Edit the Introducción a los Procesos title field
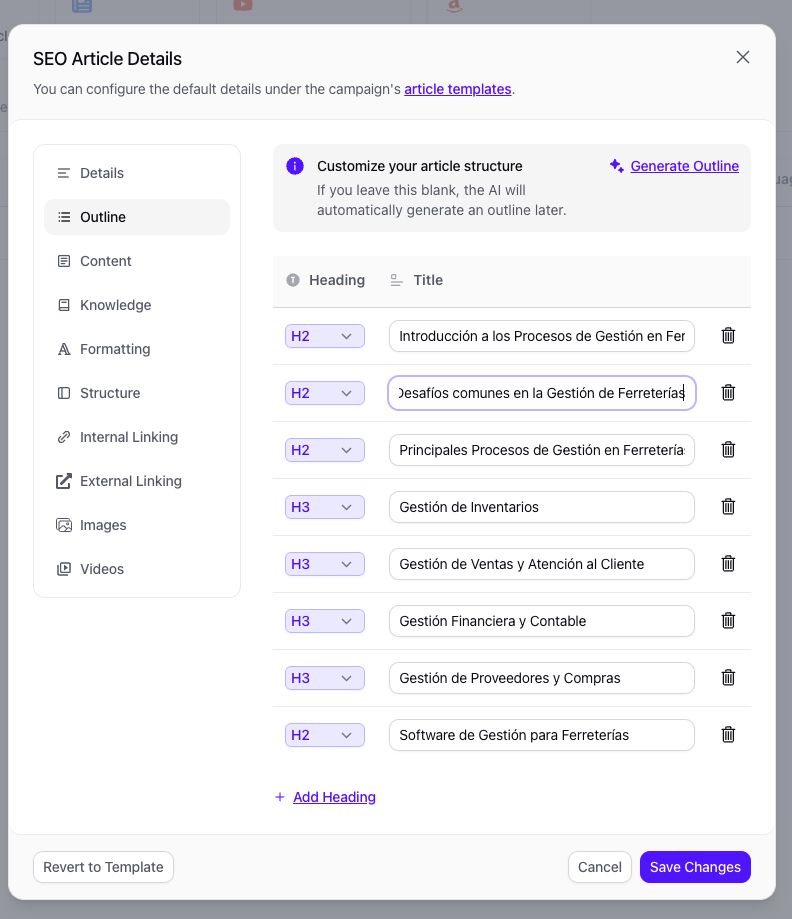This screenshot has height=919, width=792. click(x=542, y=336)
